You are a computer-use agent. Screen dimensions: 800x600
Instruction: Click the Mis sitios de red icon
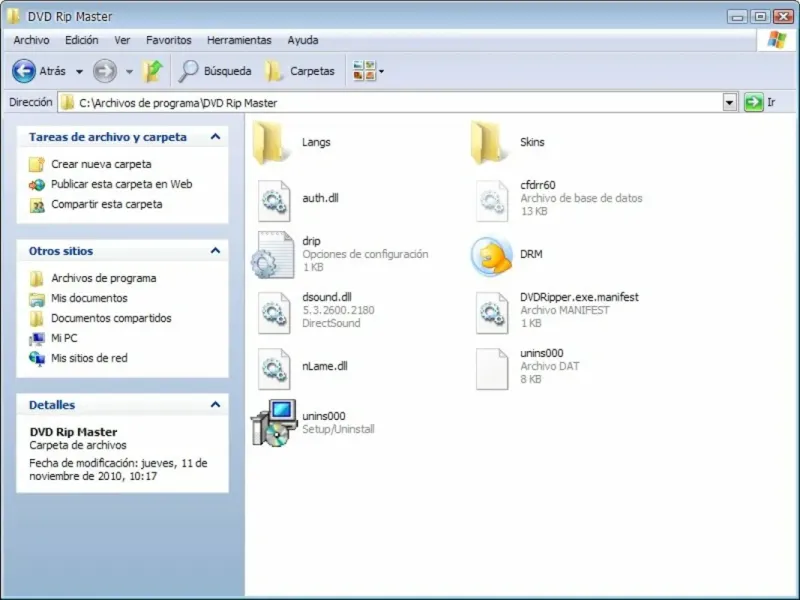point(37,359)
